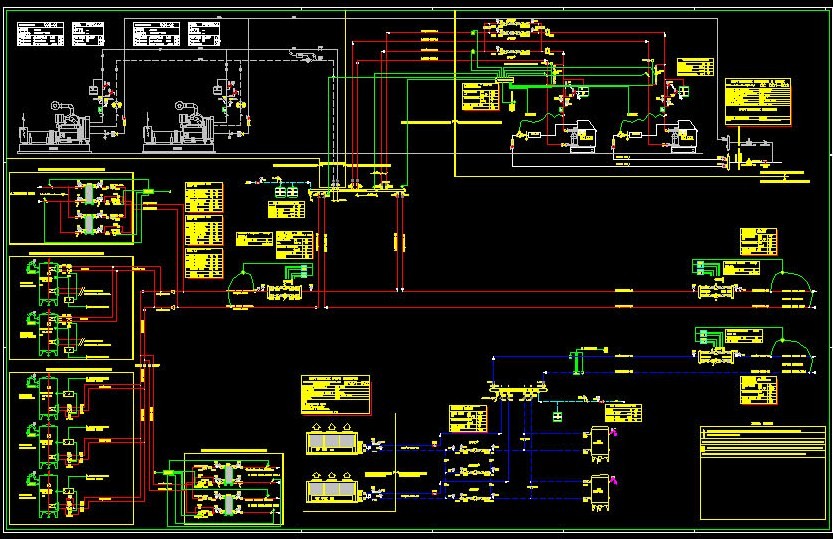Click the lower cooling tower unit symbol
833x539 pixels.
pyautogui.click(x=333, y=490)
